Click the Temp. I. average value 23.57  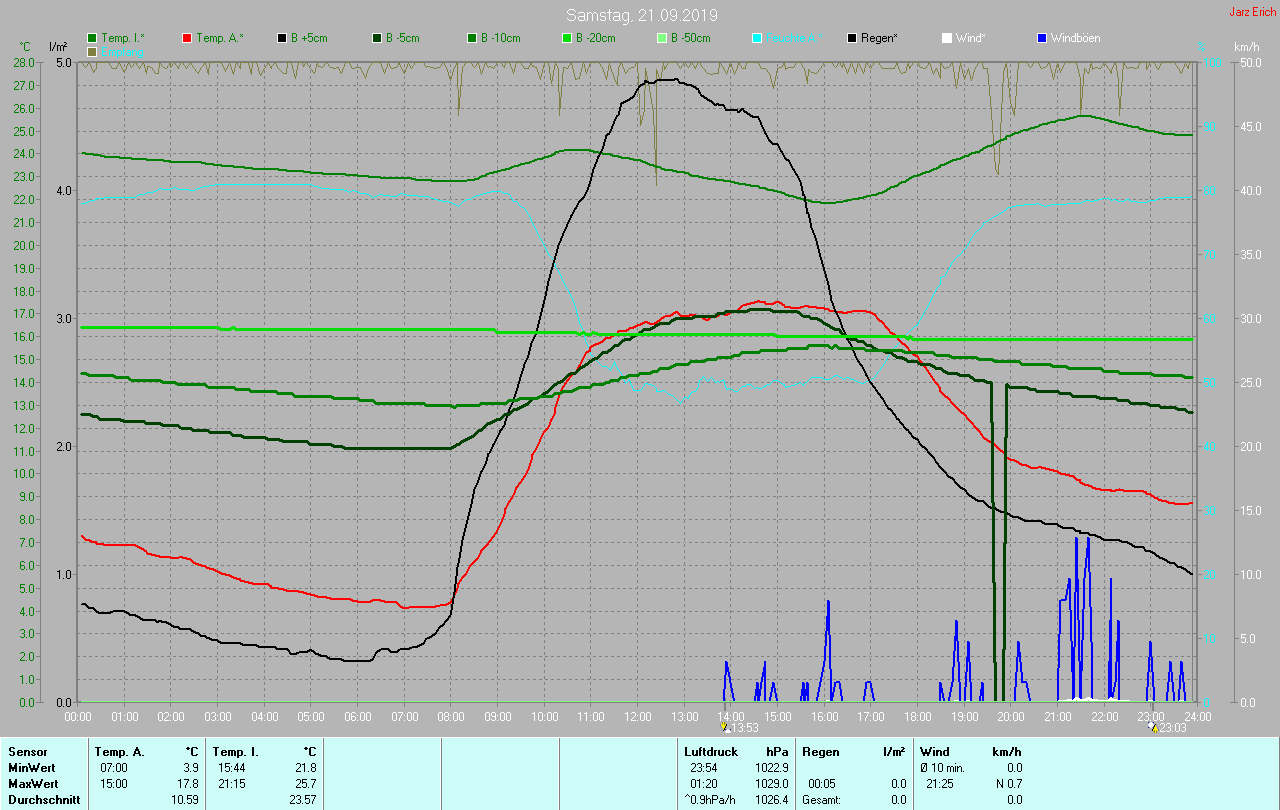click(302, 800)
